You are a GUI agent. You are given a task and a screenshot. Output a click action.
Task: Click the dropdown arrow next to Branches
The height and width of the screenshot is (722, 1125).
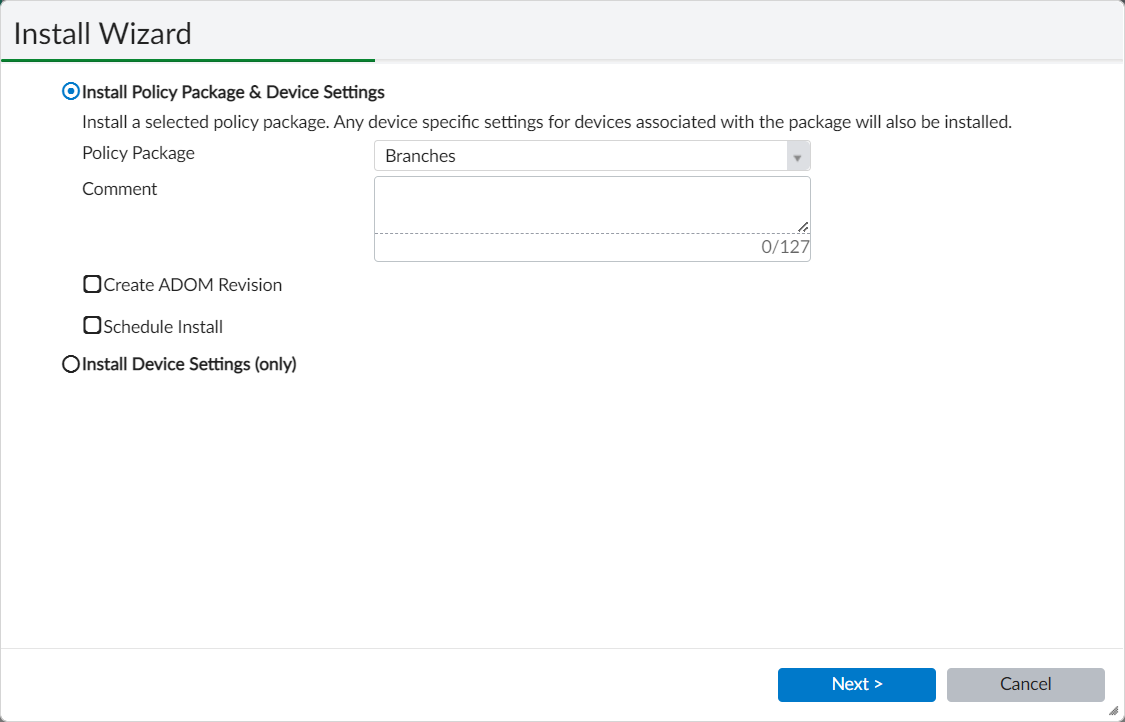pos(797,155)
